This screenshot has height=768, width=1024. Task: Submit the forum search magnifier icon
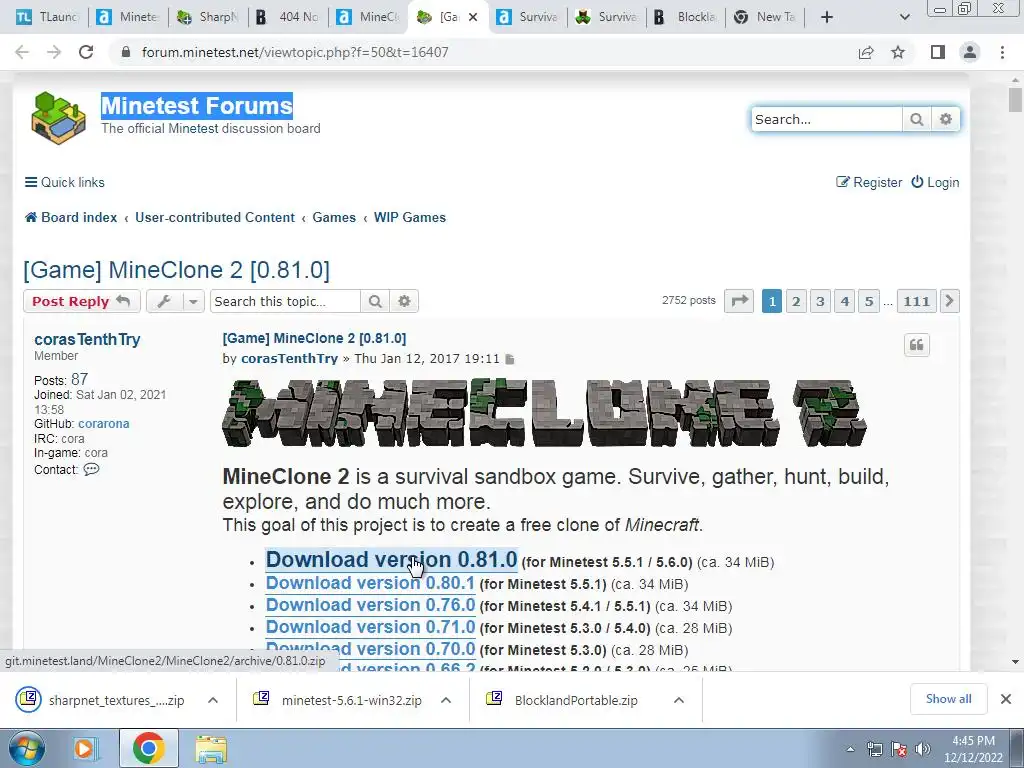pyautogui.click(x=916, y=120)
